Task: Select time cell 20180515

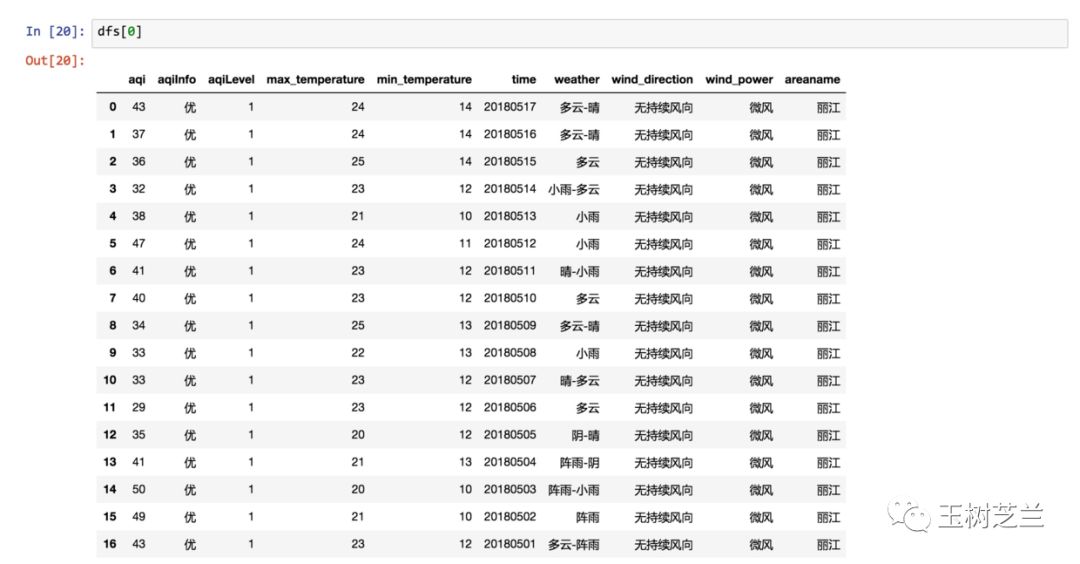Action: tap(510, 161)
